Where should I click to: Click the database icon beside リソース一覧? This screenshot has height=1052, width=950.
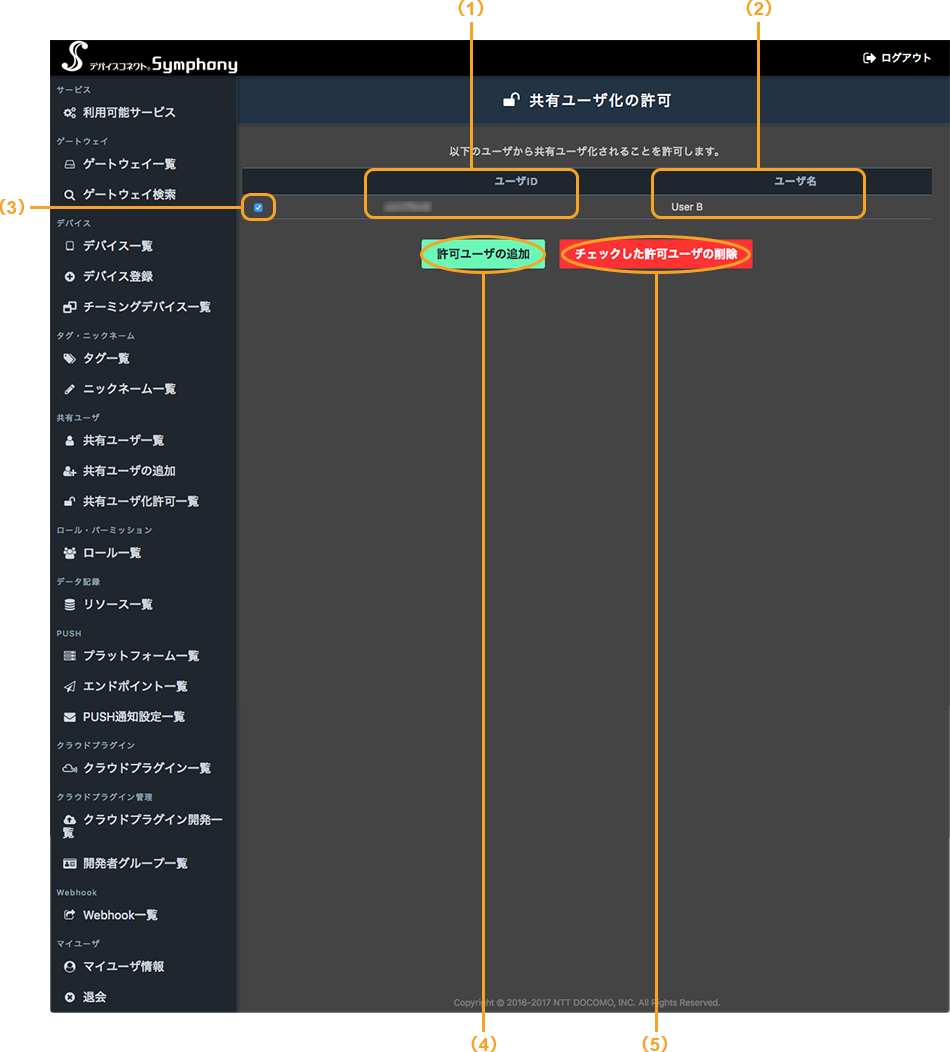coord(69,604)
